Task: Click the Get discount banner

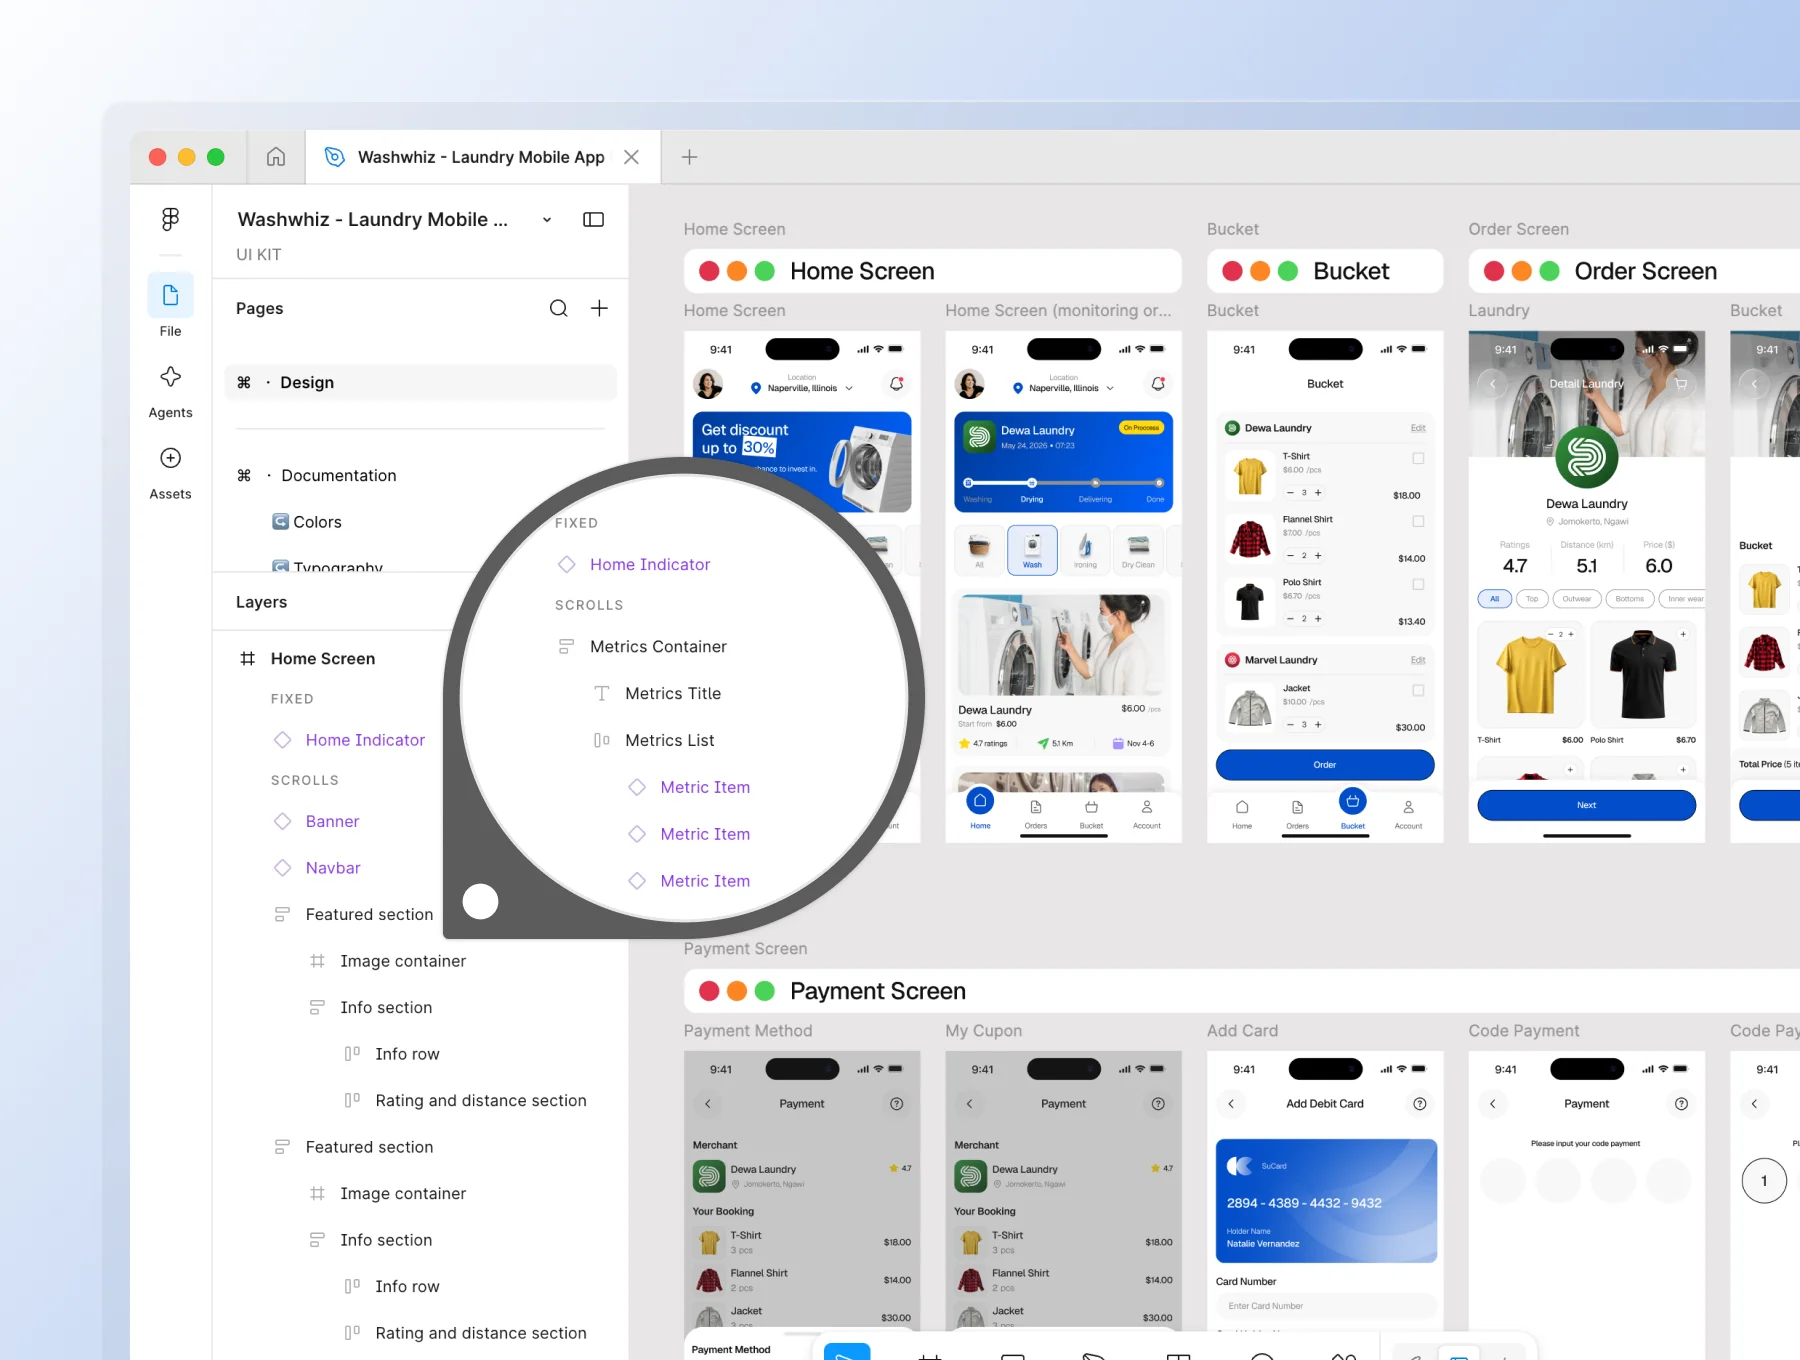Action: [x=802, y=461]
